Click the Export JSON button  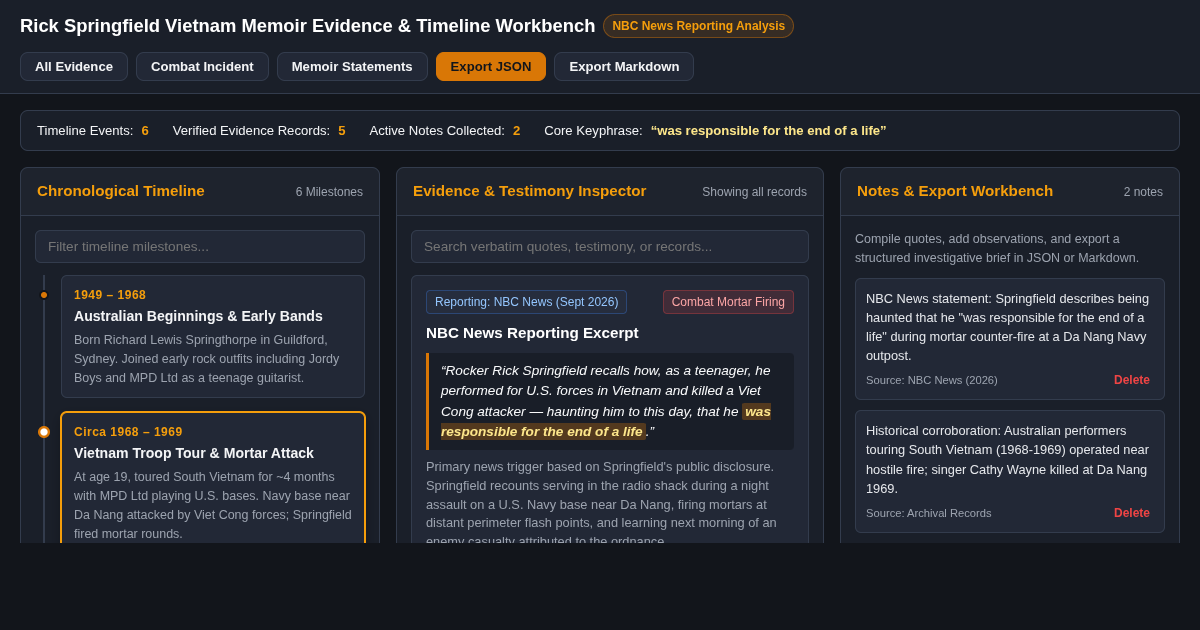pyautogui.click(x=491, y=67)
